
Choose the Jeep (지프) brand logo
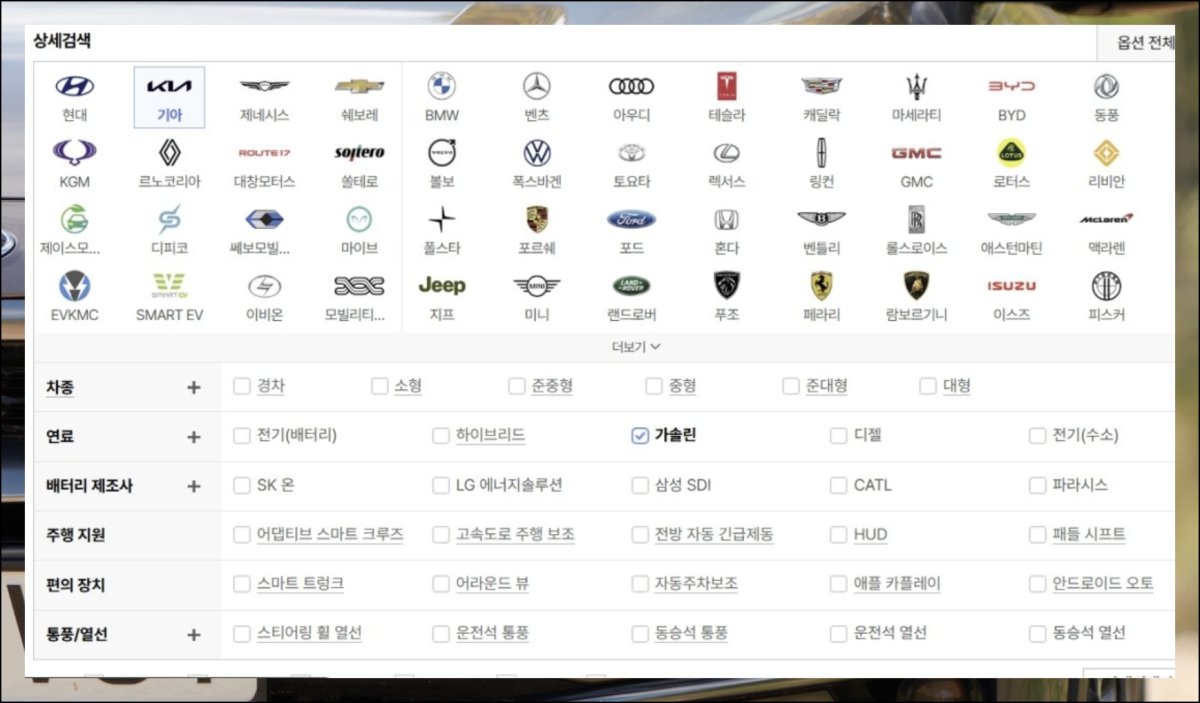click(x=442, y=285)
